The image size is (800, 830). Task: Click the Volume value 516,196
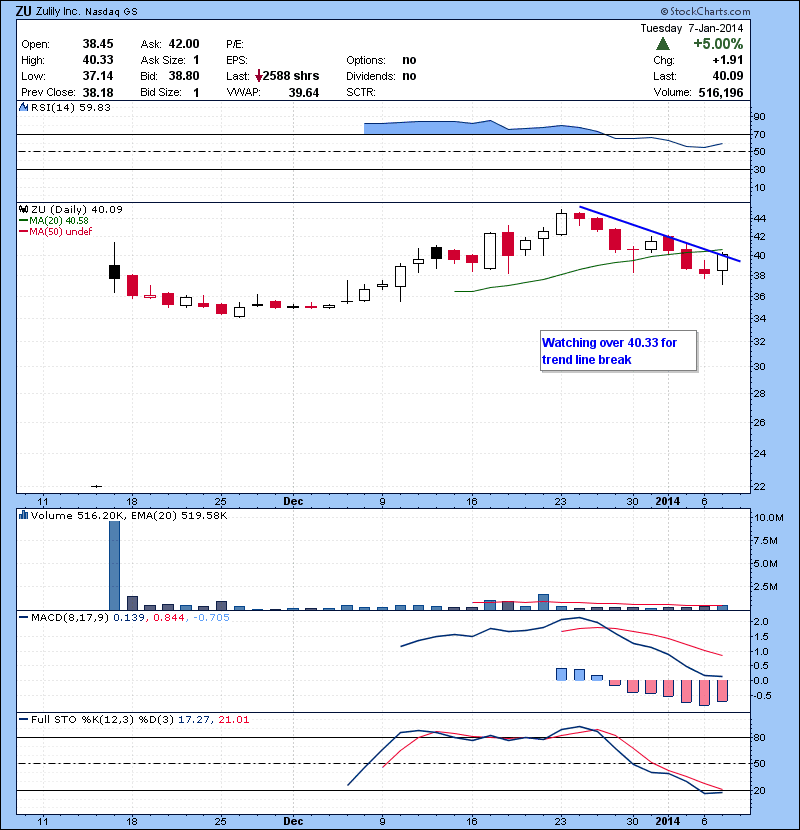[721, 93]
